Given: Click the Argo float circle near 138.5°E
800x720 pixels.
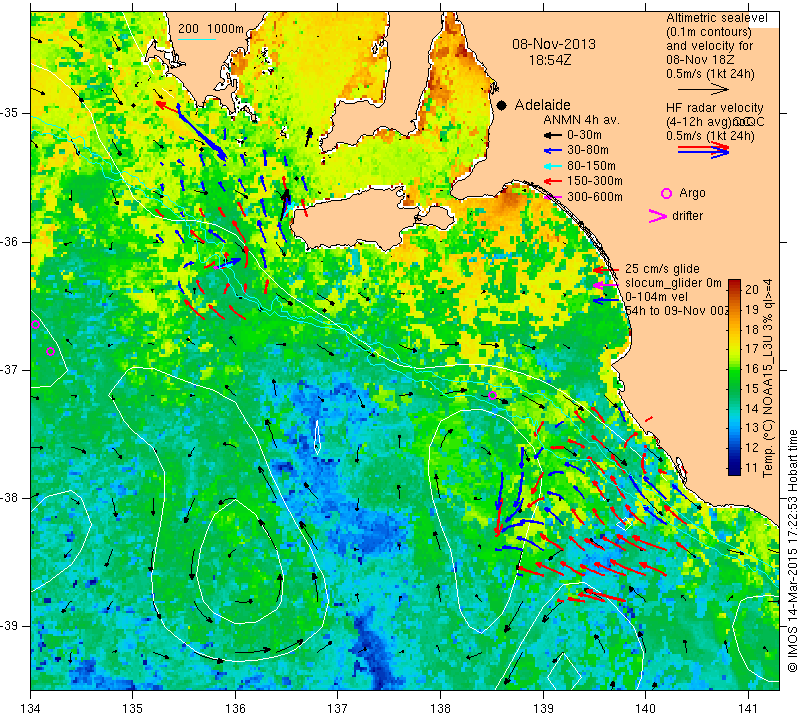Looking at the screenshot, I should click(x=492, y=395).
